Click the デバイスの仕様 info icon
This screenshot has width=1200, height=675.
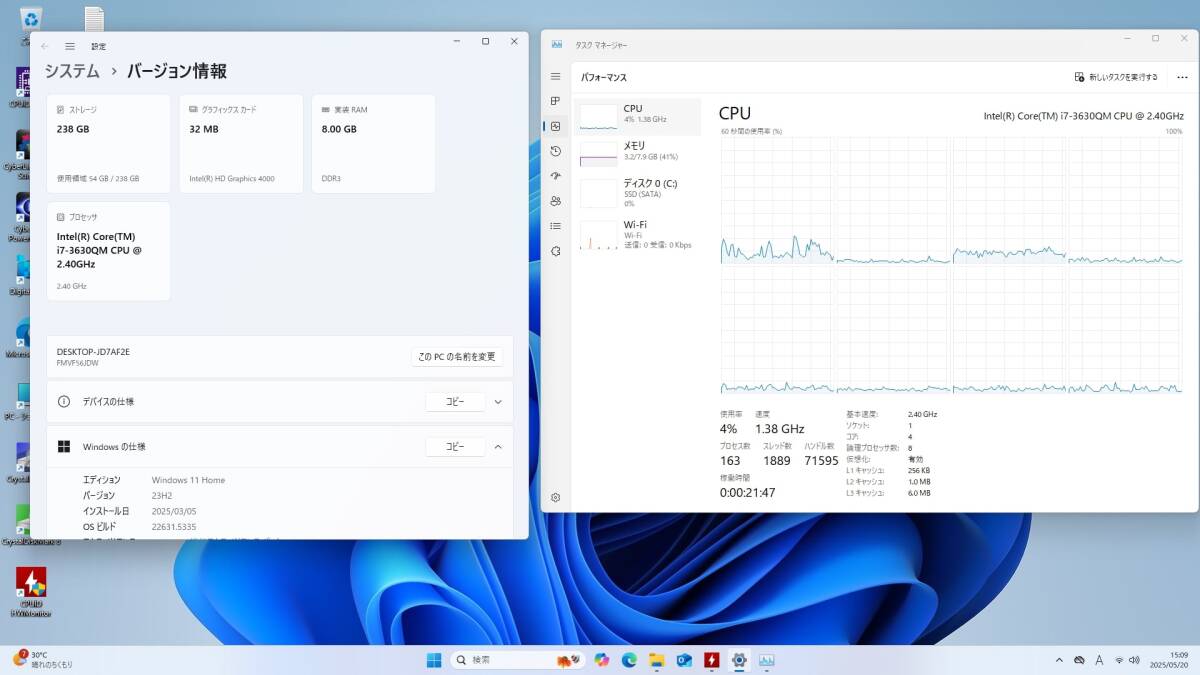64,401
